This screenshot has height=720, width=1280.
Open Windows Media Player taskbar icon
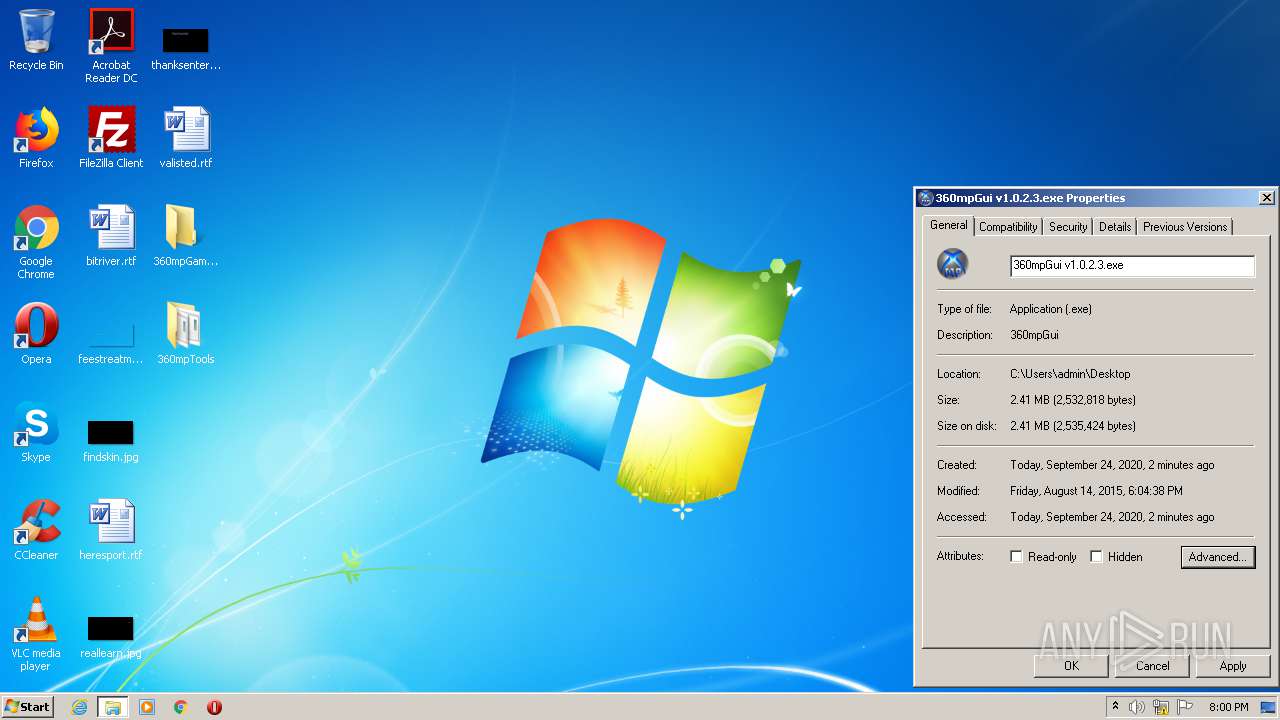(147, 707)
